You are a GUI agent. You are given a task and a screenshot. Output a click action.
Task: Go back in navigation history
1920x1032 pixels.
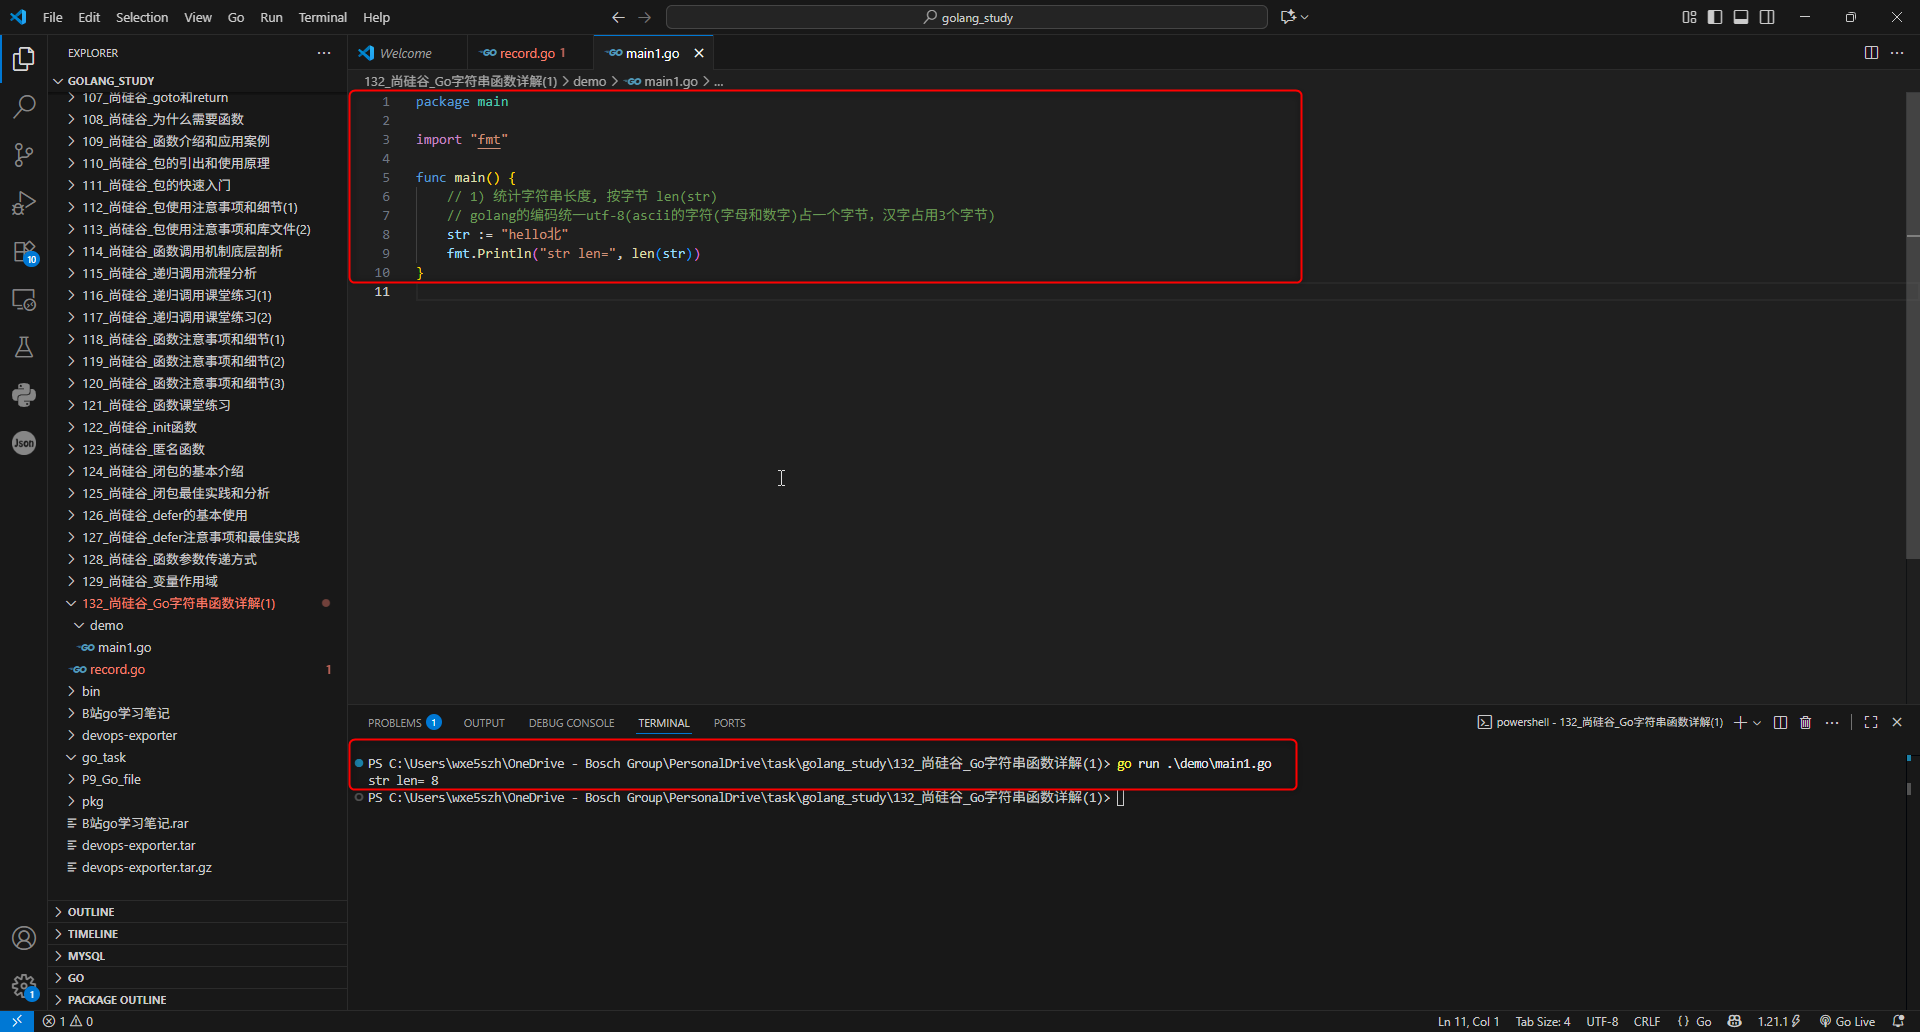click(x=618, y=17)
